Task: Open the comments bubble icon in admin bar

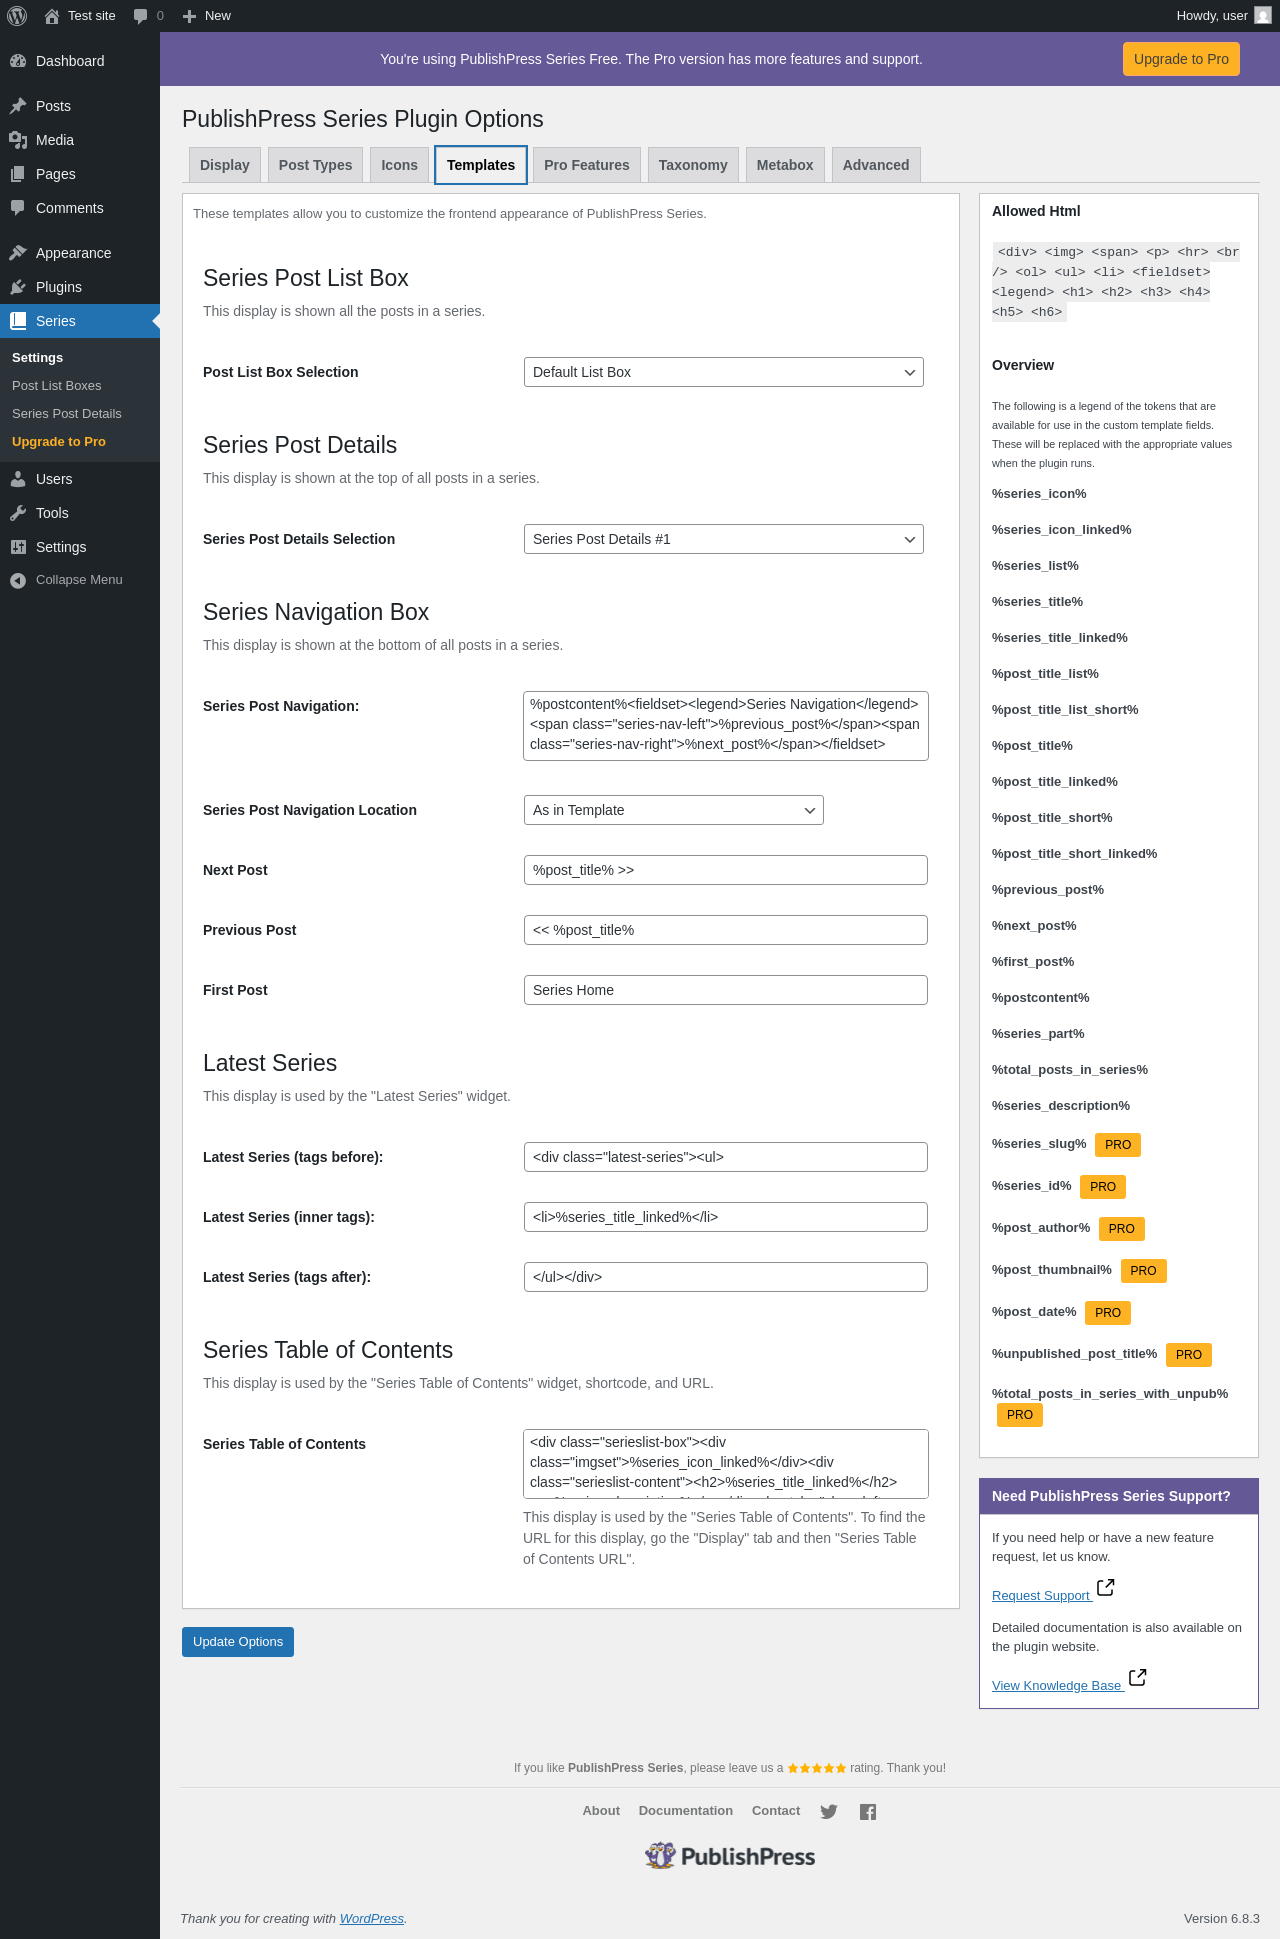Action: (140, 16)
